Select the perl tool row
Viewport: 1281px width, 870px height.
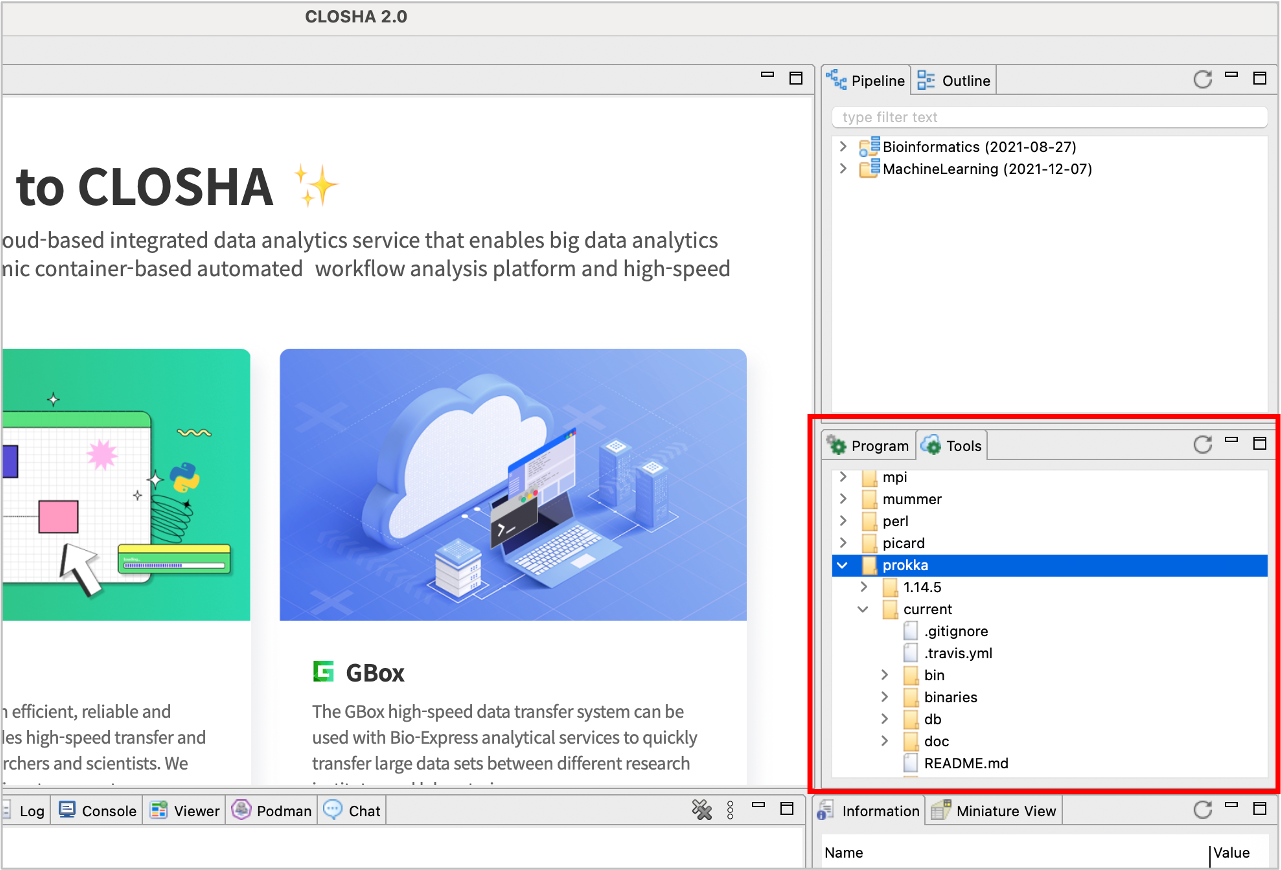[x=1050, y=521]
